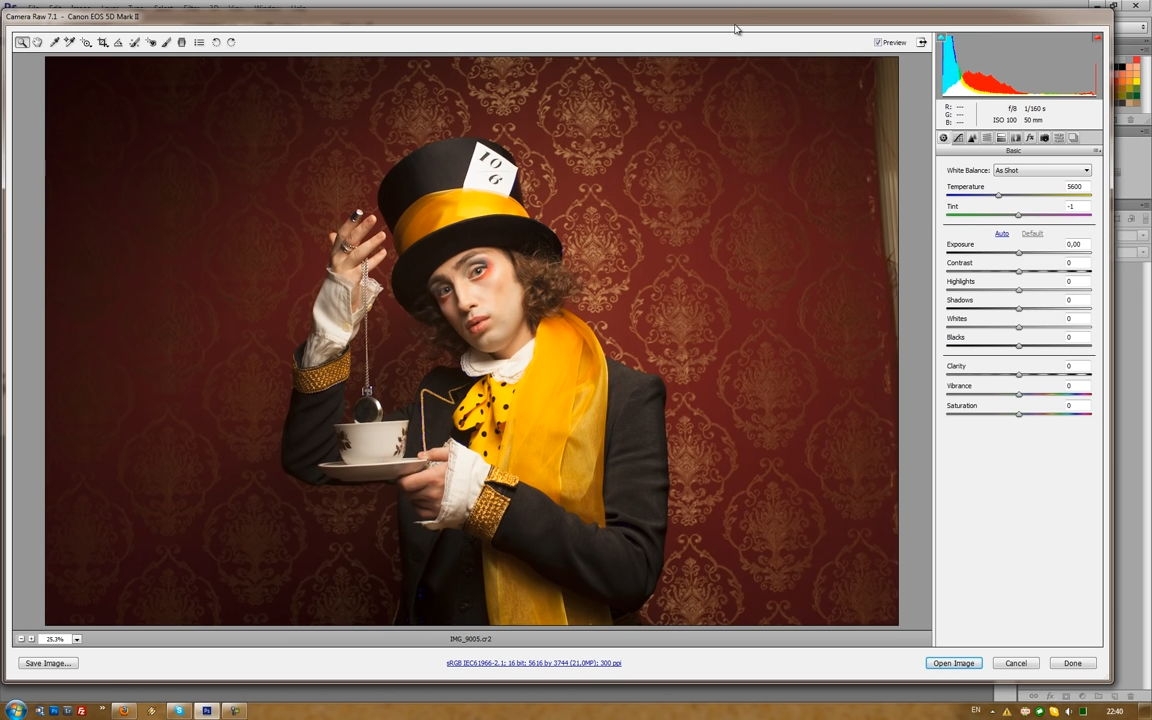Image resolution: width=1152 pixels, height=720 pixels.
Task: Click the Default tone link
Action: pyautogui.click(x=1032, y=234)
